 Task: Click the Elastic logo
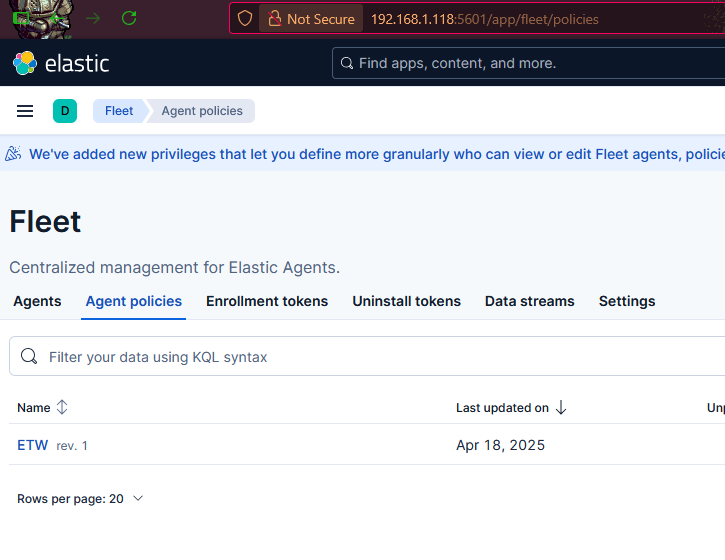click(61, 63)
